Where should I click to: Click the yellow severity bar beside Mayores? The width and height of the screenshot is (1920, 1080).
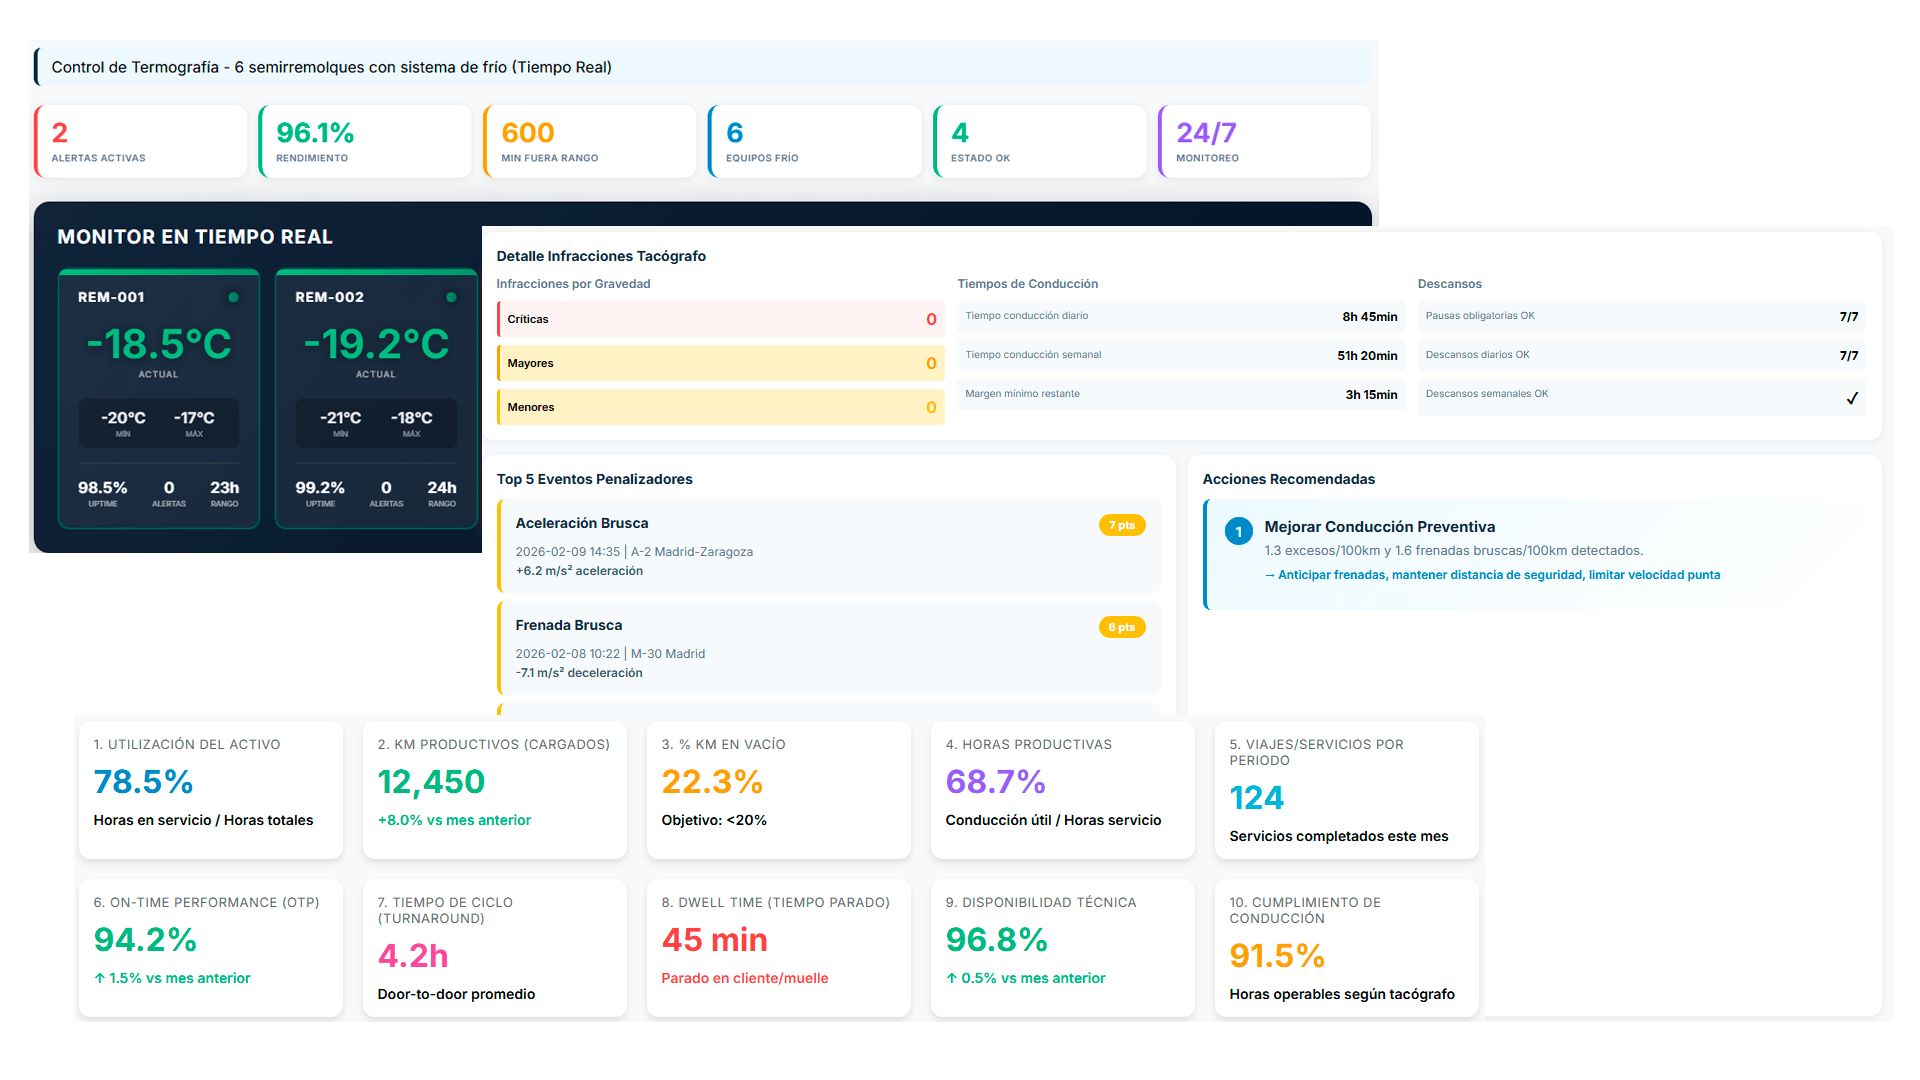[501, 363]
